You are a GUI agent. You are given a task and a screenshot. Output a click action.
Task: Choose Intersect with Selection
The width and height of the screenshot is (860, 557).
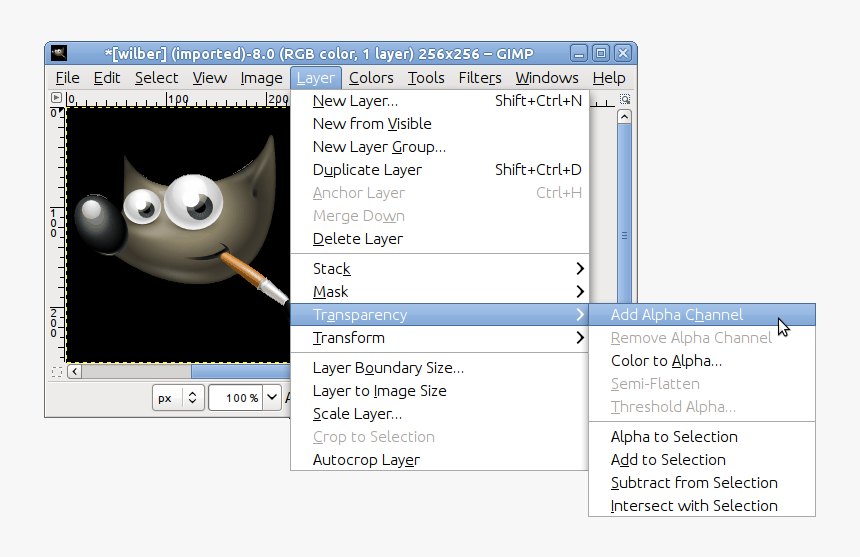coord(702,506)
